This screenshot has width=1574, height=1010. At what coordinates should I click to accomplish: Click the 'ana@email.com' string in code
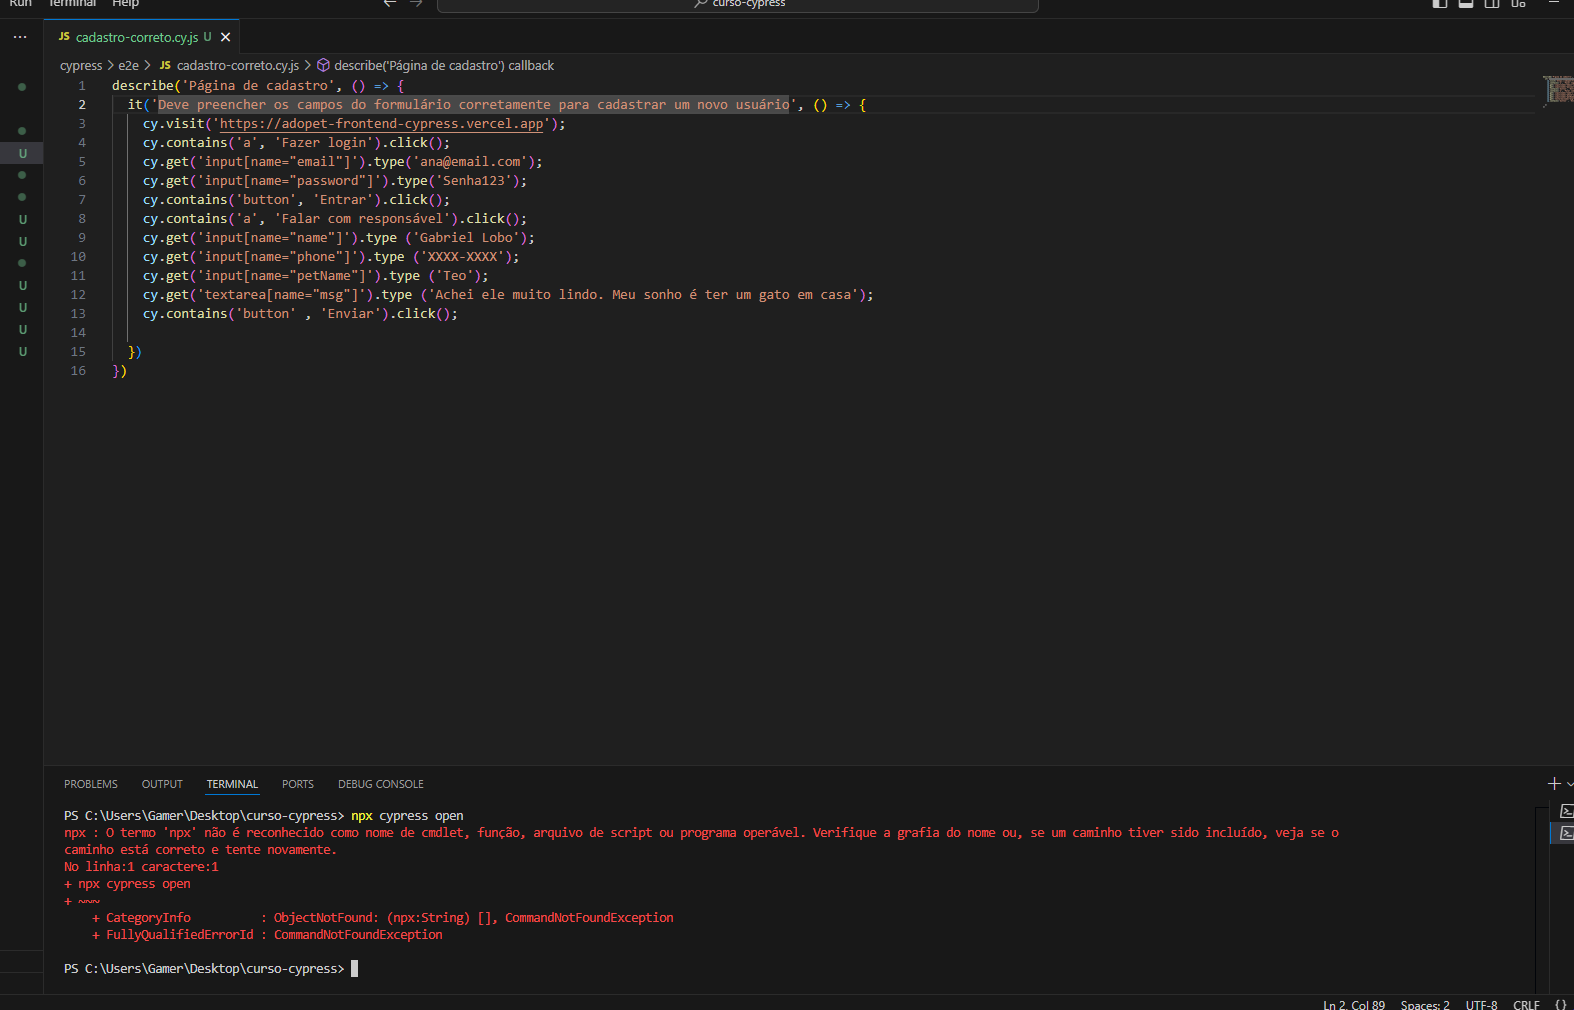point(470,162)
